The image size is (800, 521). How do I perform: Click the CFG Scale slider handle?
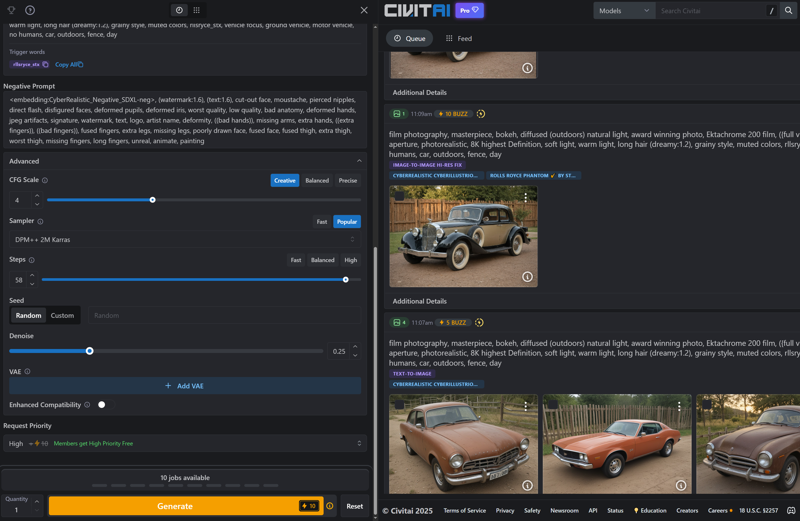153,200
